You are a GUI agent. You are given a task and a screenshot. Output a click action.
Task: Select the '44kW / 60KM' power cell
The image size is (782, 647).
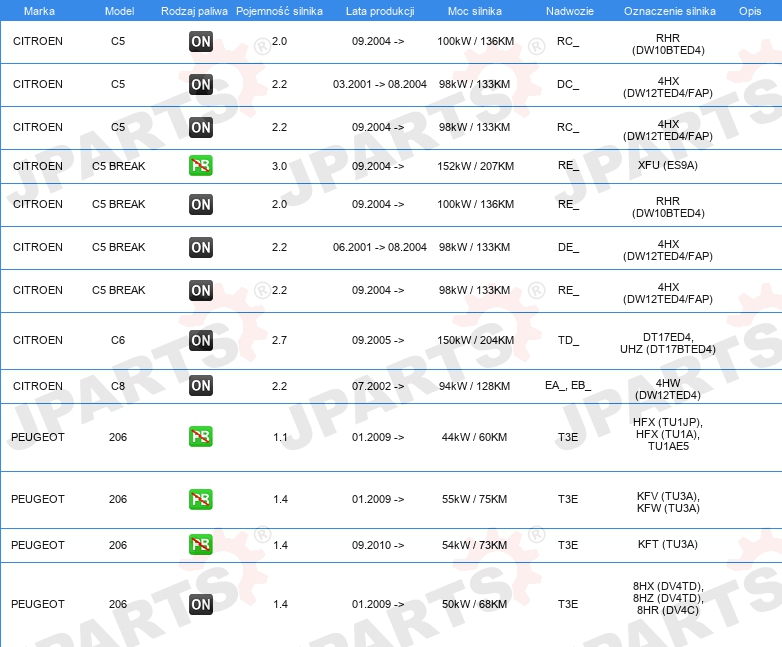(474, 437)
